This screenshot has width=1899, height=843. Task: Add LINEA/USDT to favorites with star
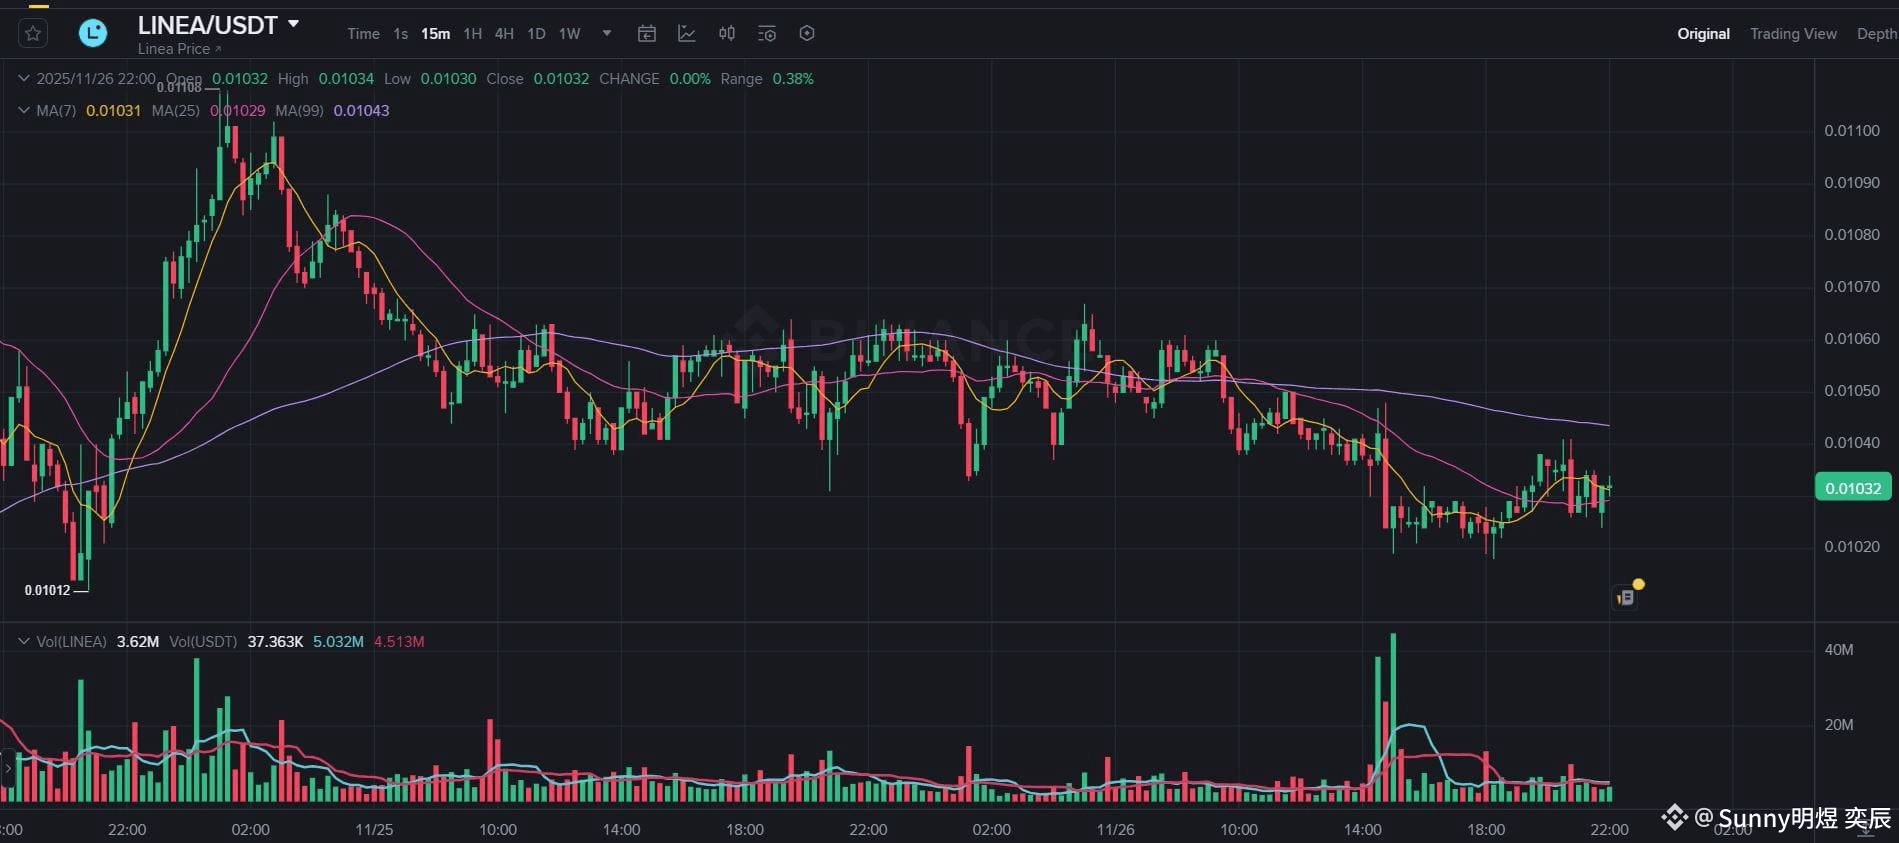[x=33, y=34]
